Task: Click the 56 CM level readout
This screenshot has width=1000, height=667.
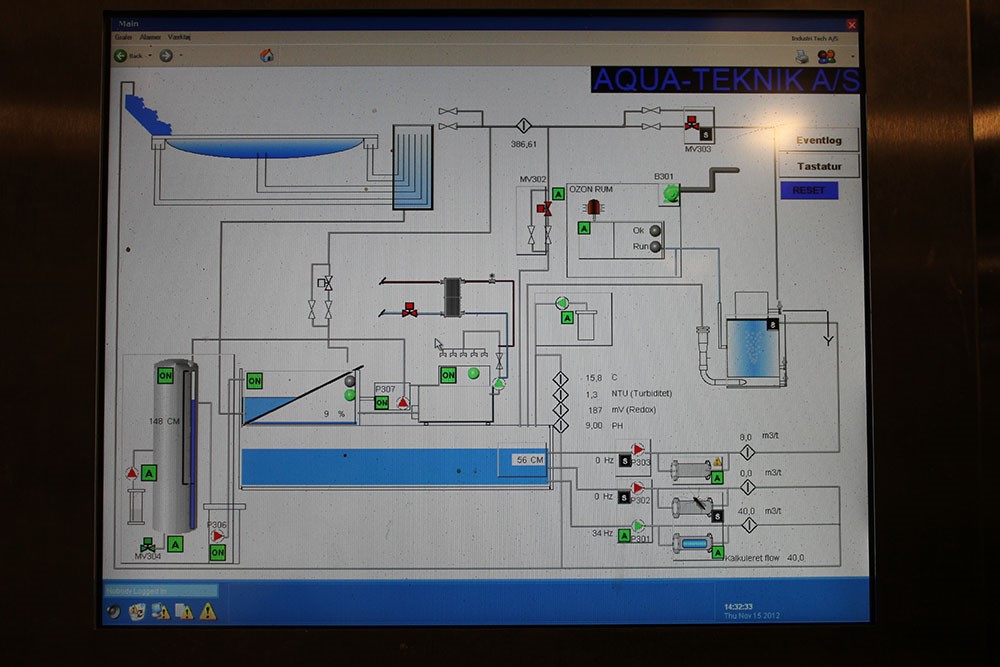Action: [529, 460]
